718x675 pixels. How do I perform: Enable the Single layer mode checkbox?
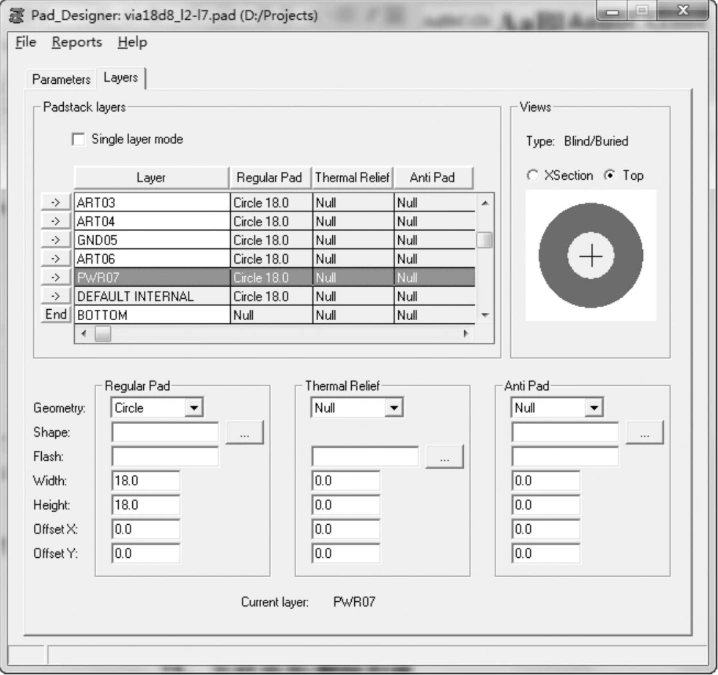[78, 139]
